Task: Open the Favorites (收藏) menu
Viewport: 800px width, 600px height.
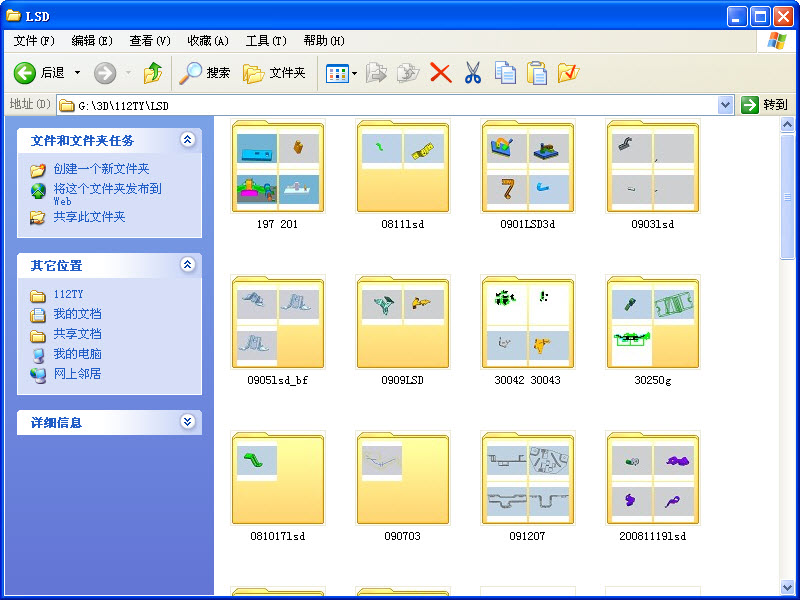Action: pyautogui.click(x=208, y=41)
